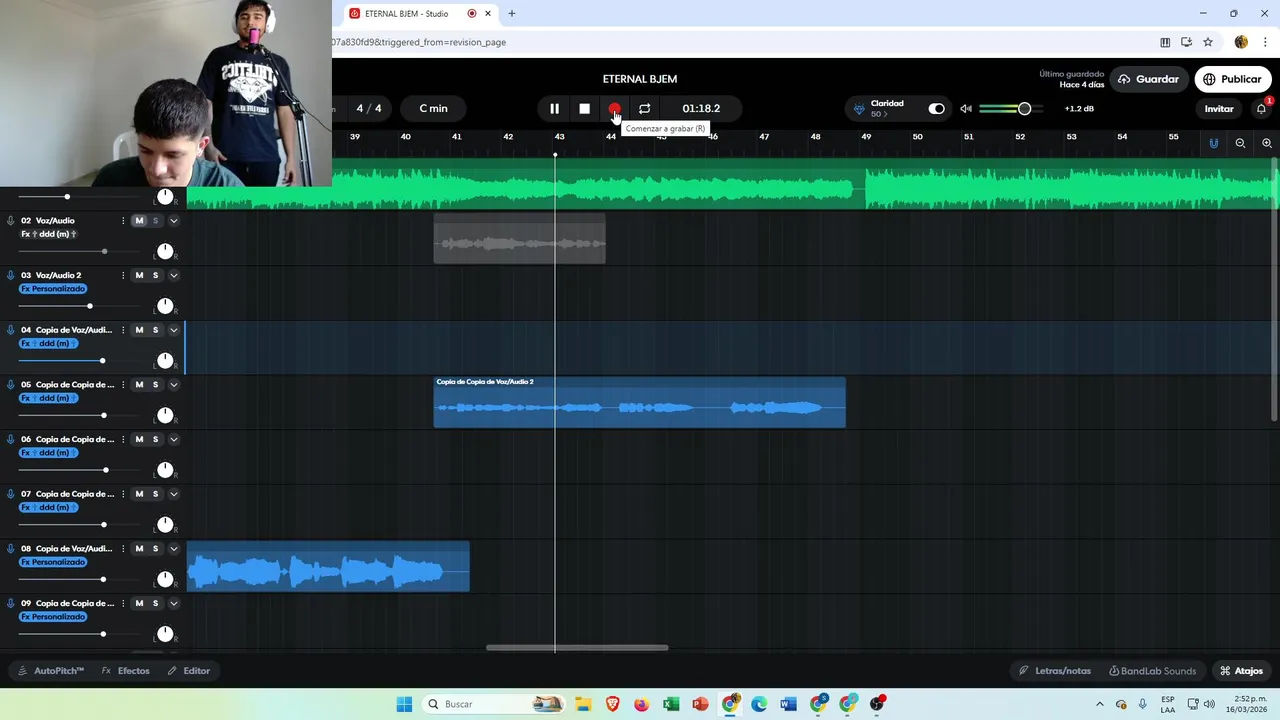Open the C min key selector
Viewport: 1280px width, 720px height.
(433, 108)
